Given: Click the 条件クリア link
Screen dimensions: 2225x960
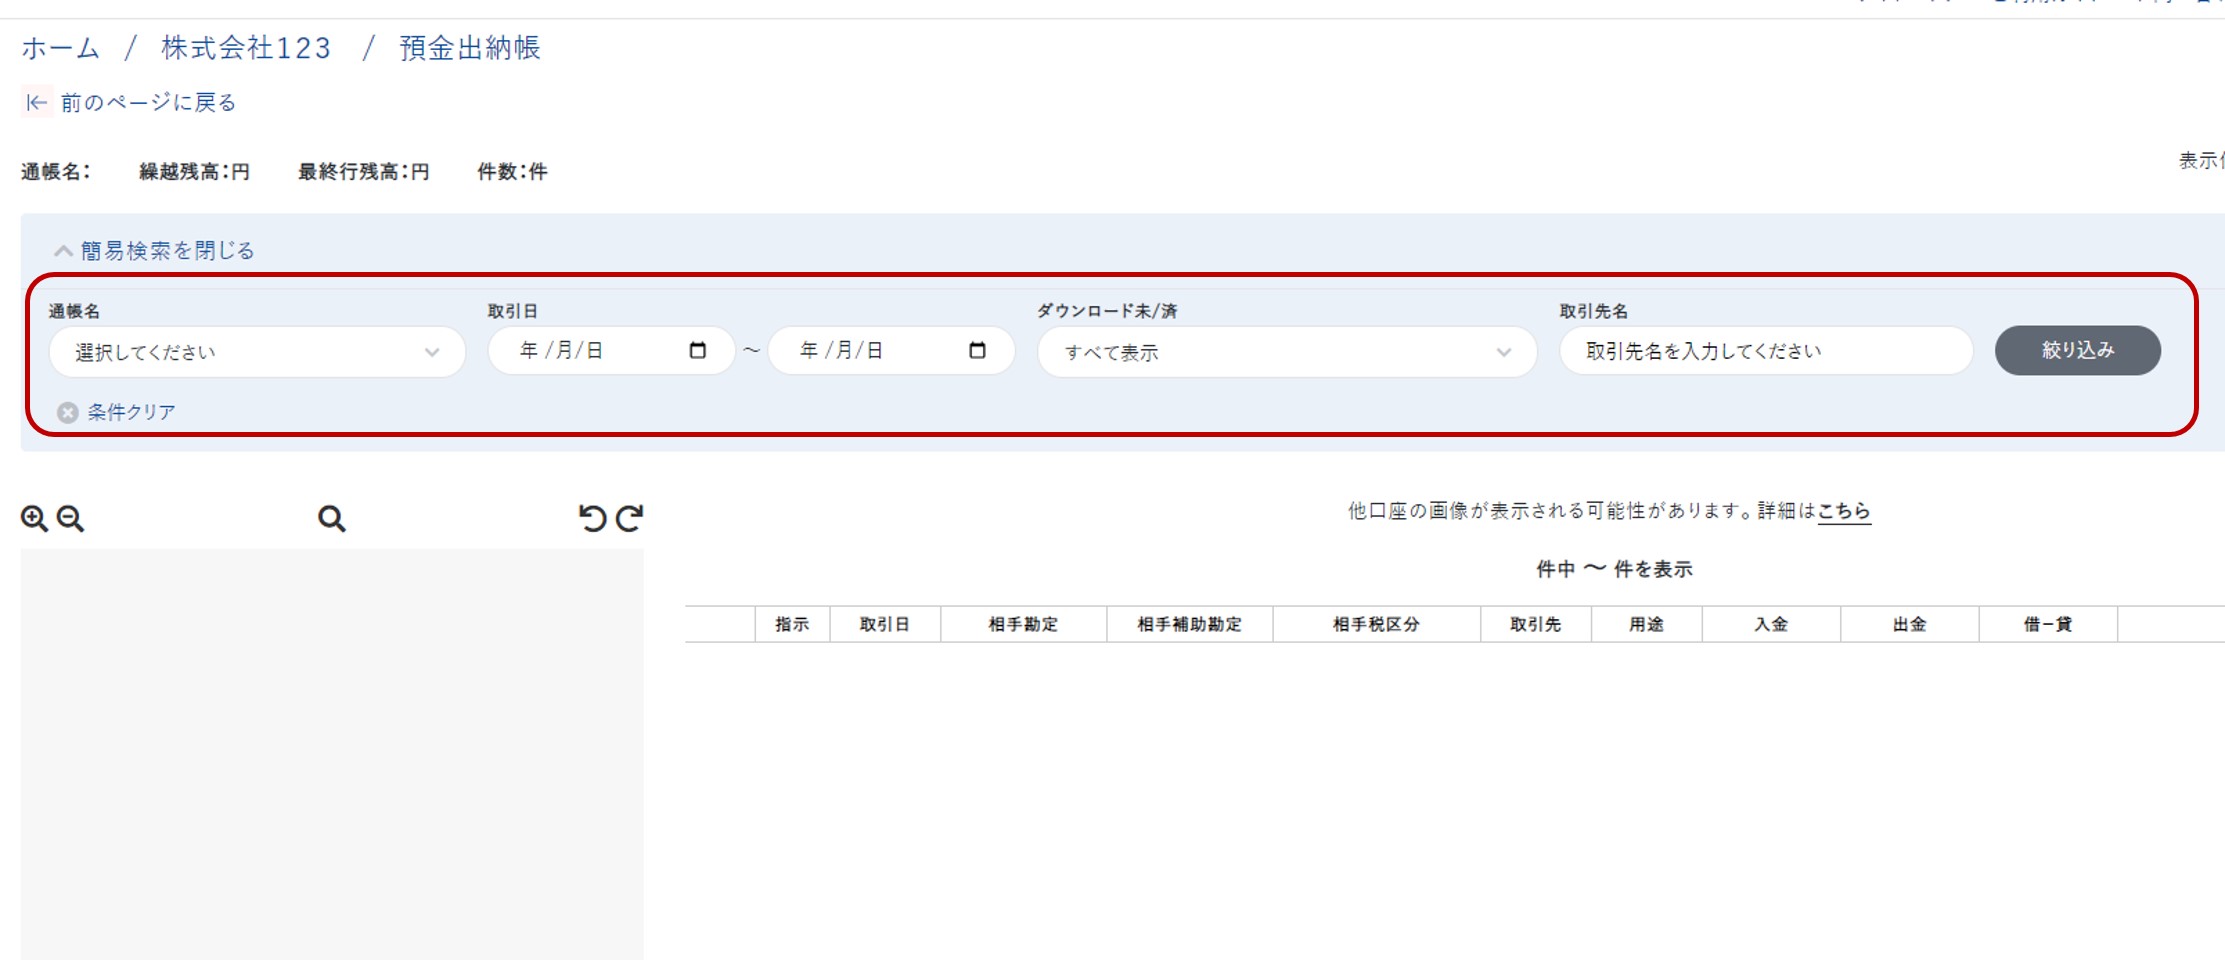Looking at the screenshot, I should pos(131,412).
